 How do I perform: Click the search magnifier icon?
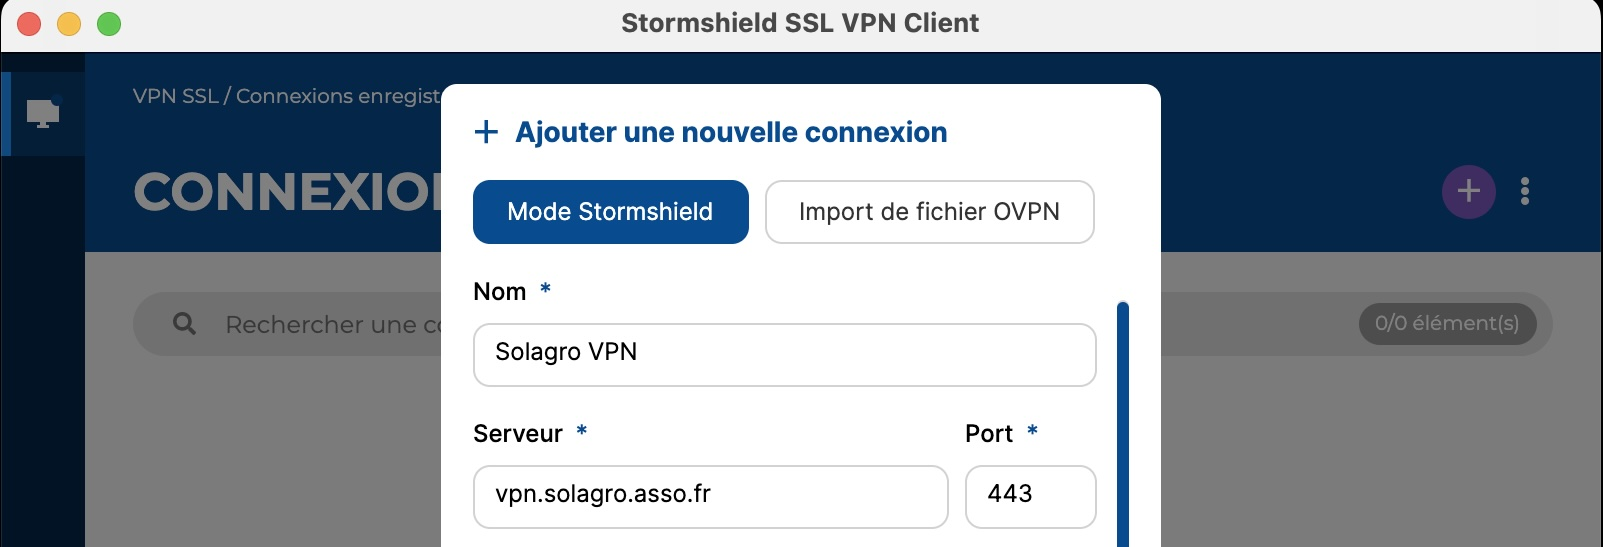click(185, 324)
